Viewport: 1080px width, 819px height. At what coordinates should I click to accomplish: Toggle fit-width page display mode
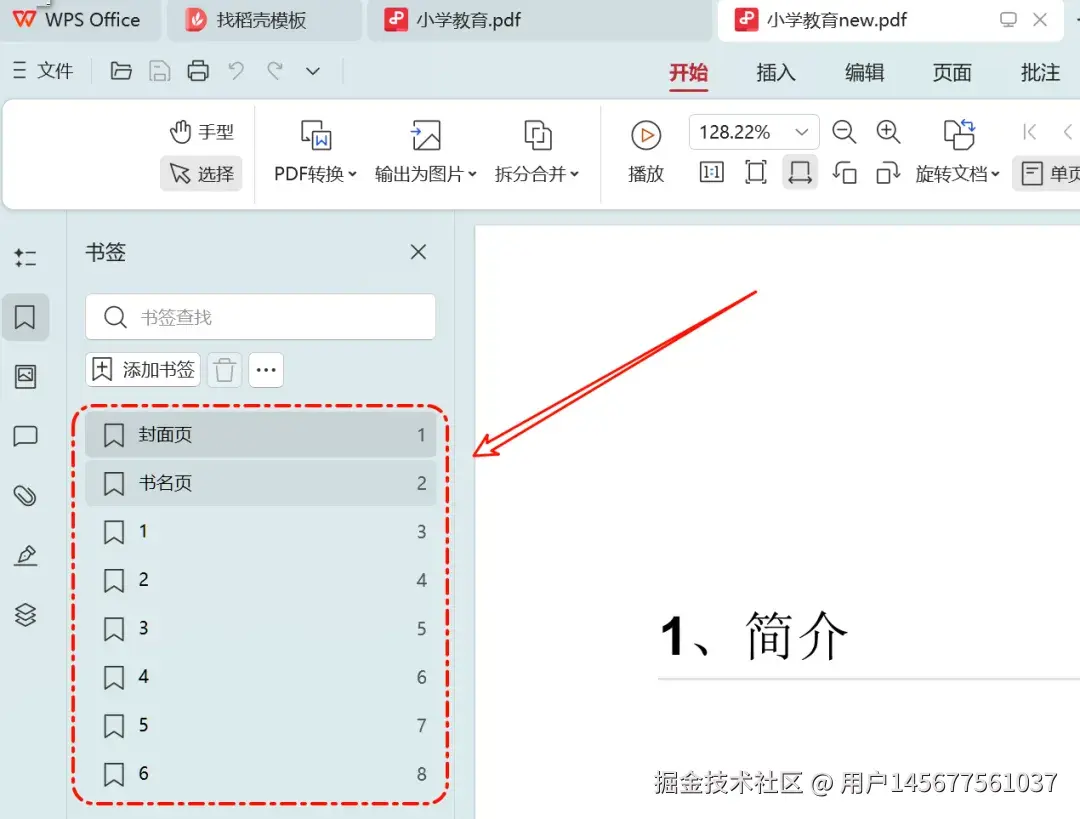(799, 172)
